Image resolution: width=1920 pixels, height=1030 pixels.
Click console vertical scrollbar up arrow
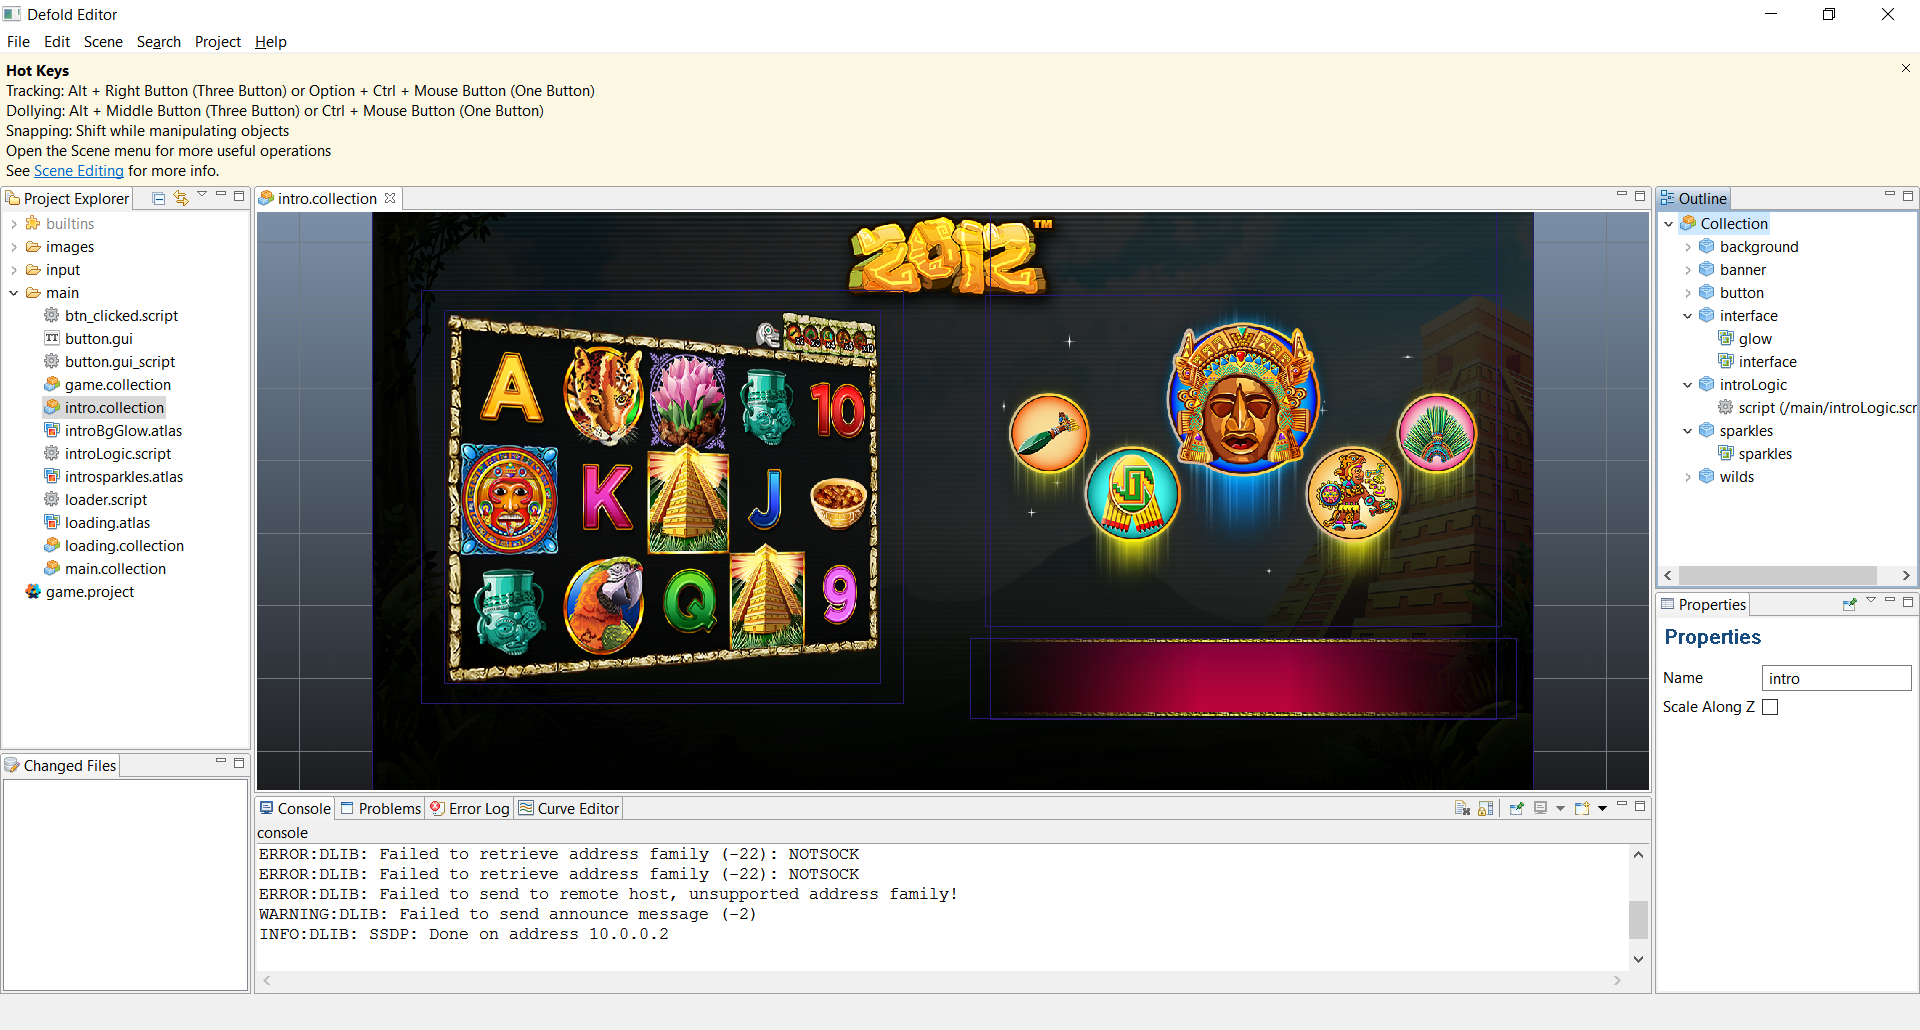[x=1638, y=854]
